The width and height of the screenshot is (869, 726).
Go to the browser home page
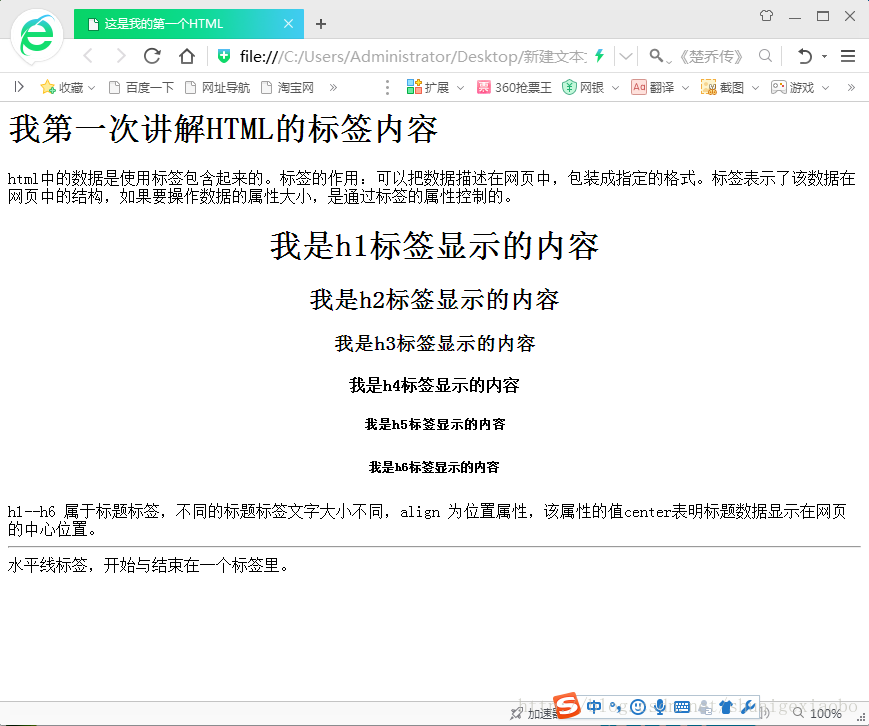186,56
